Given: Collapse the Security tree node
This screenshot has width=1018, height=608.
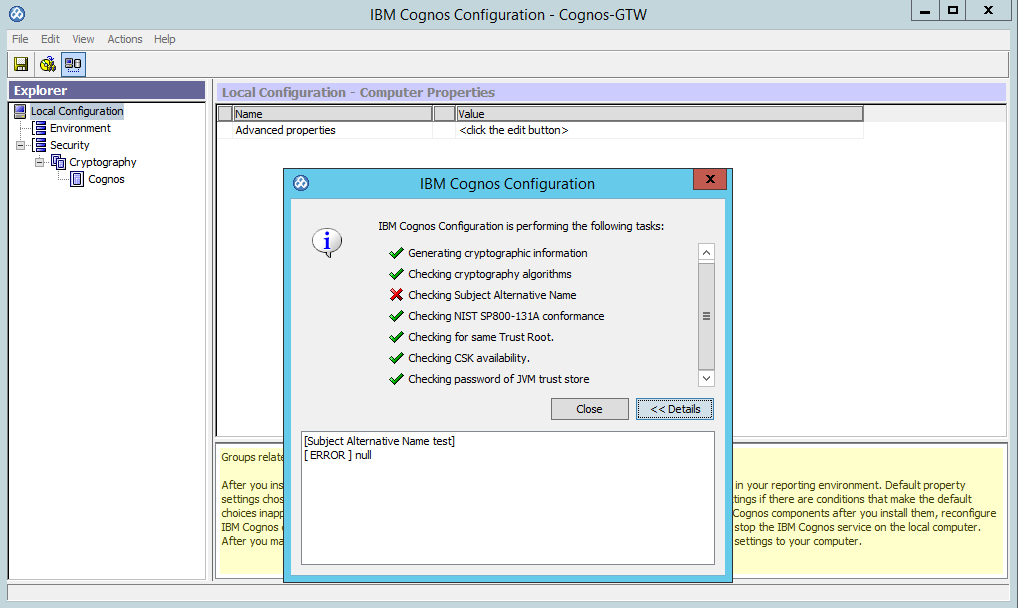Looking at the screenshot, I should [20, 146].
